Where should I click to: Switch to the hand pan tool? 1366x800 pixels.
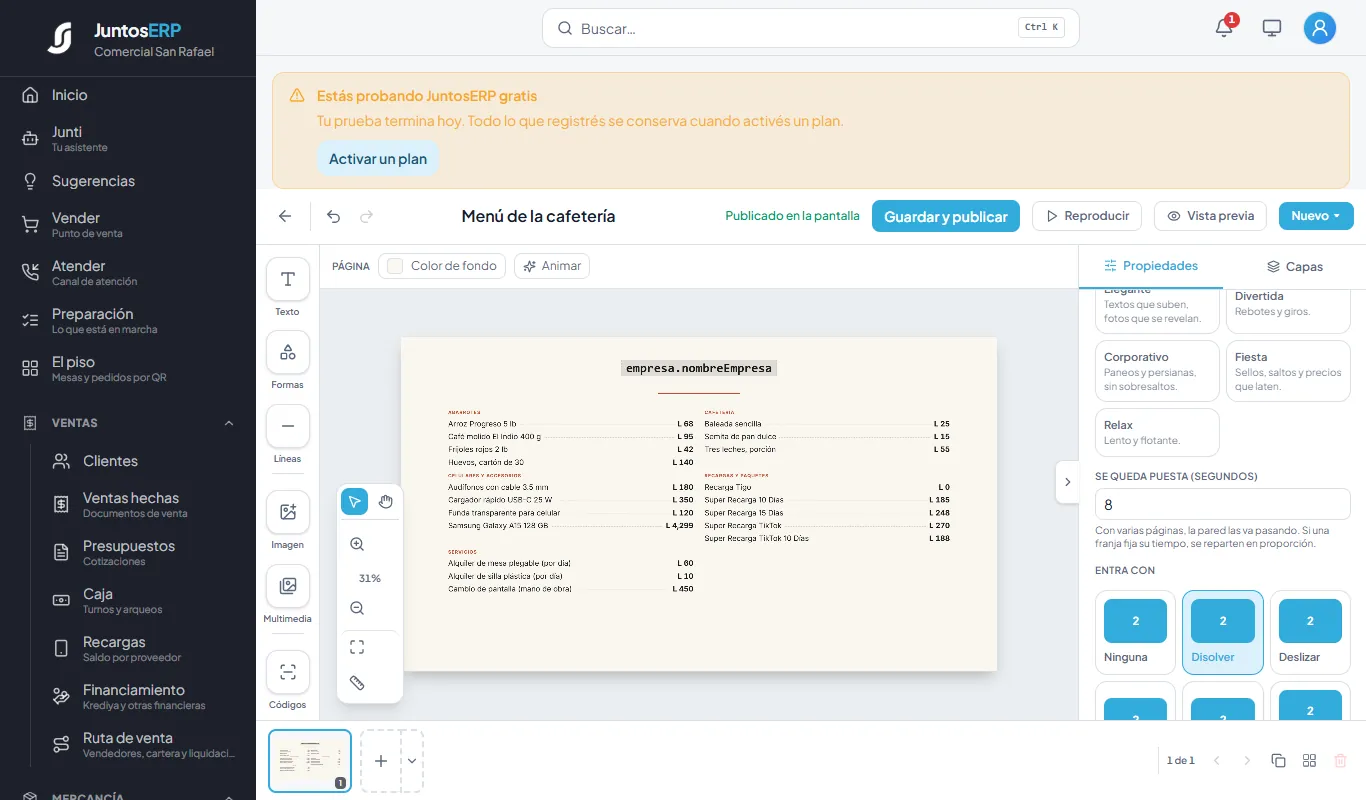point(386,501)
